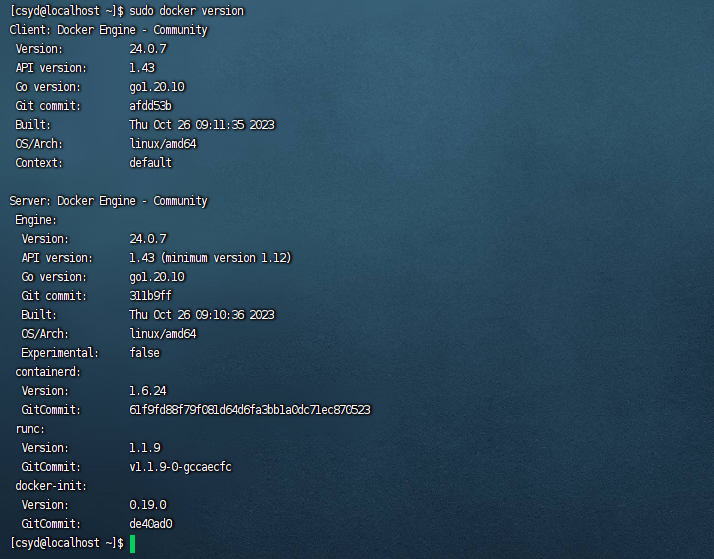
Task: Click the 'Engine:' section label
Action: pos(36,220)
